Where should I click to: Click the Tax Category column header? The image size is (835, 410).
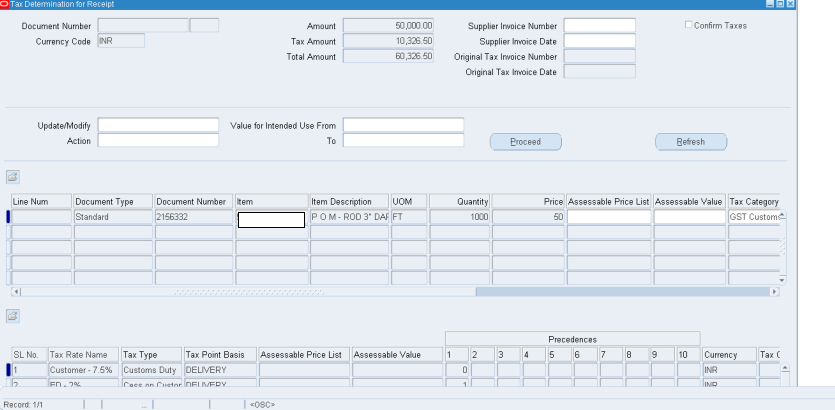pos(754,201)
